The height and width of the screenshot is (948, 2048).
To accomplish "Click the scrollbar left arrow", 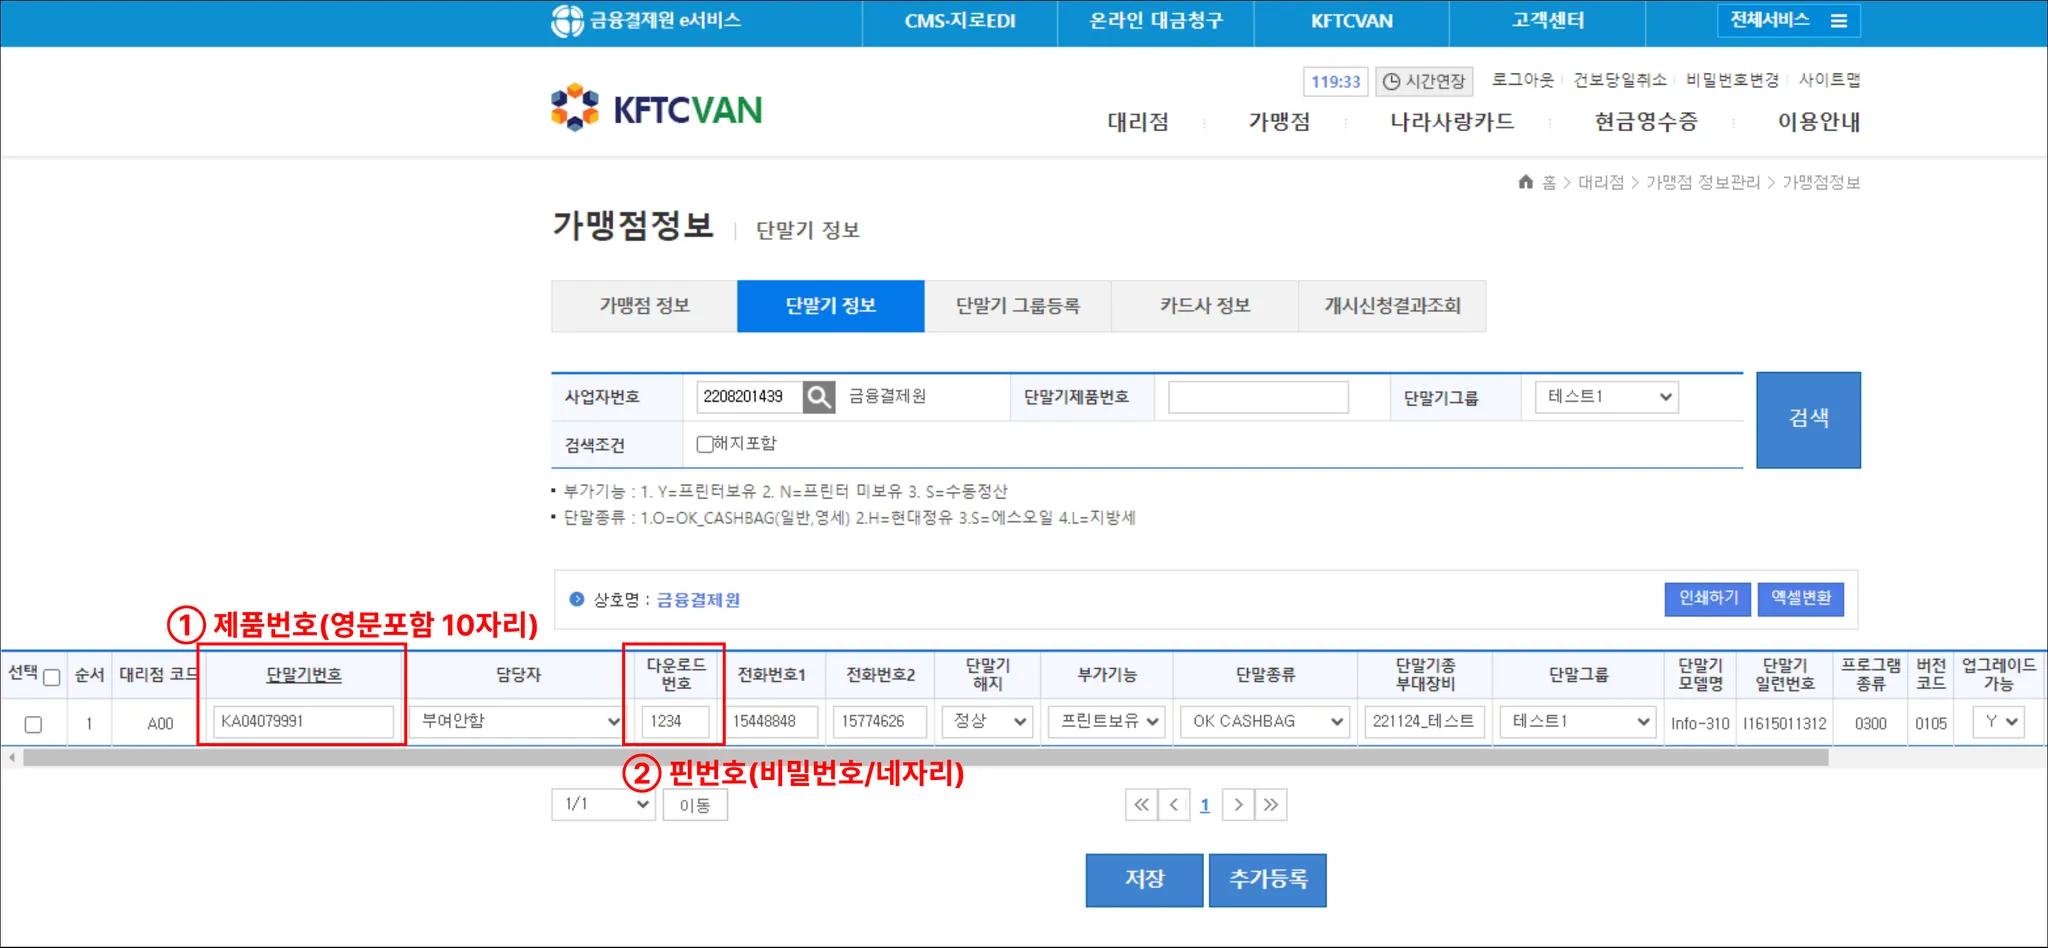I will point(12,757).
